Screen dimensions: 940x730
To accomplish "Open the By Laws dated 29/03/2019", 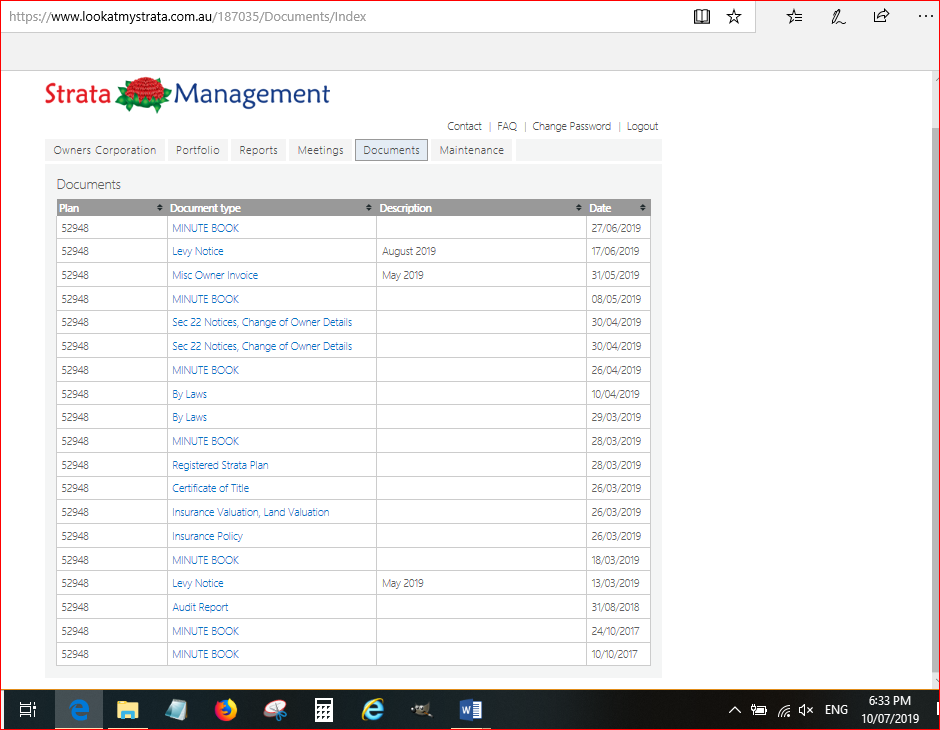I will click(x=189, y=417).
